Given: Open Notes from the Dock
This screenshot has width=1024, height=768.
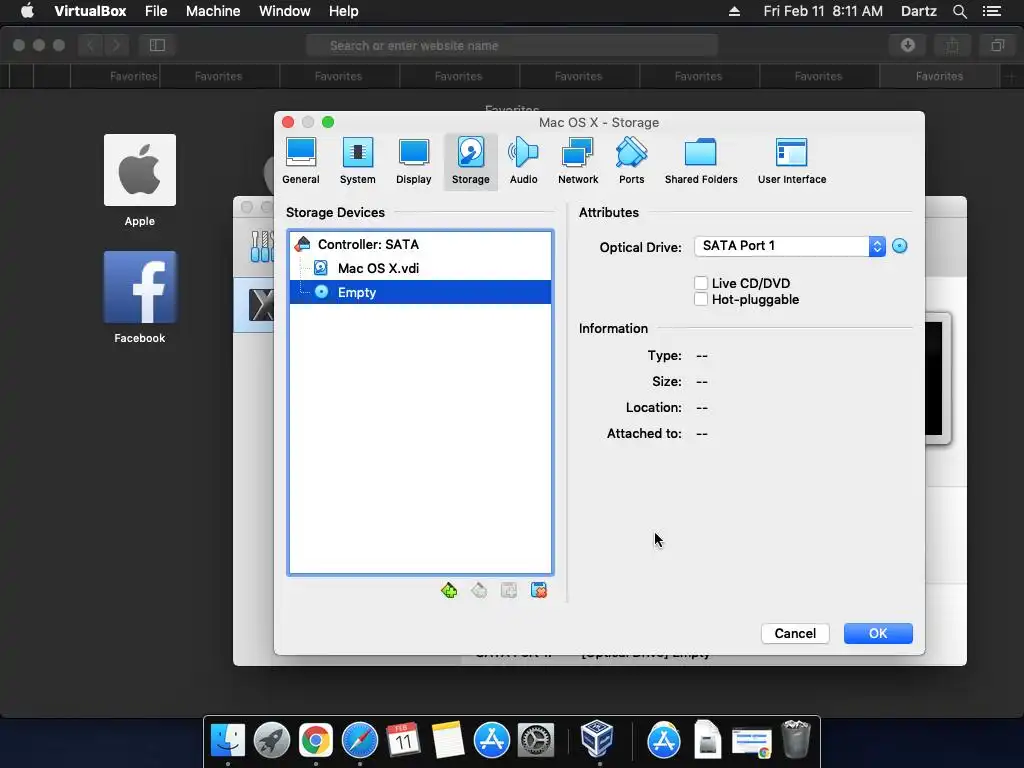Looking at the screenshot, I should pos(447,741).
